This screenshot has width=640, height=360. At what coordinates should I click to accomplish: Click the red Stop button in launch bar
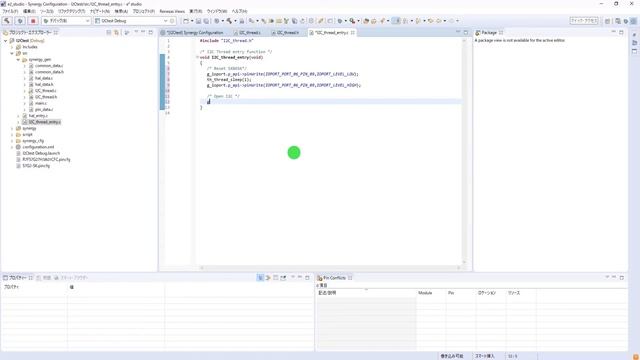coord(33,20)
